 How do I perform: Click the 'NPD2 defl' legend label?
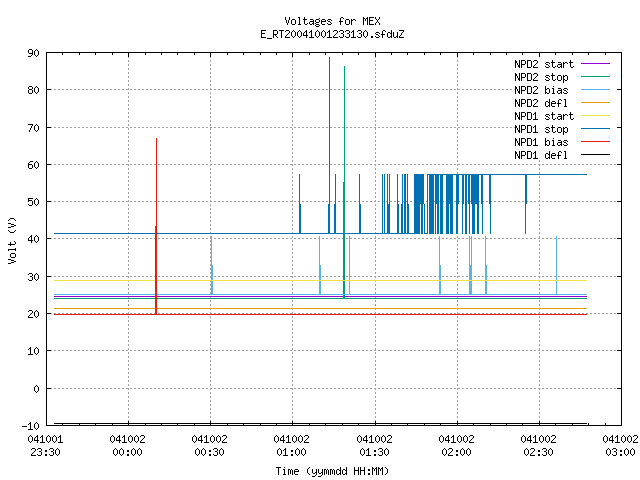[541, 103]
